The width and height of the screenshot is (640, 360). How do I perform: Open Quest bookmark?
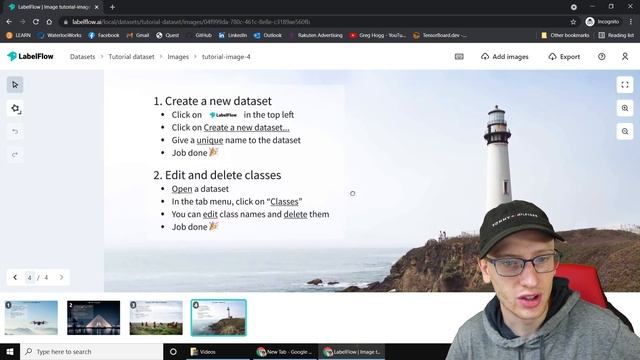[x=167, y=36]
